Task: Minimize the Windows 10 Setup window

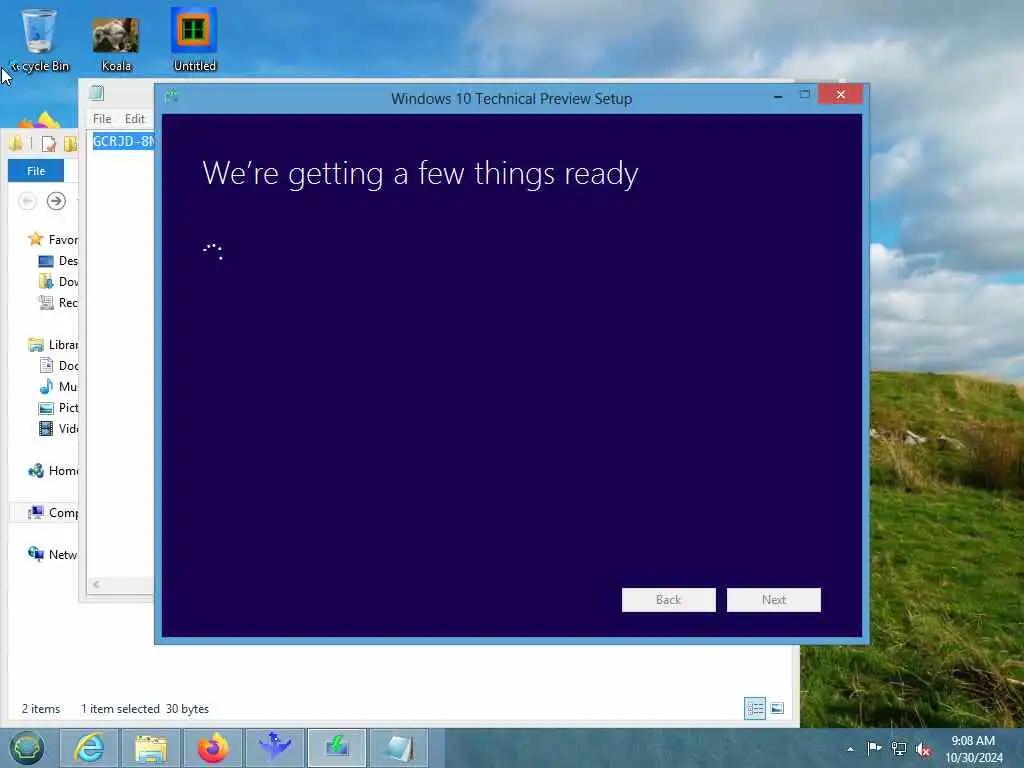Action: (x=778, y=96)
